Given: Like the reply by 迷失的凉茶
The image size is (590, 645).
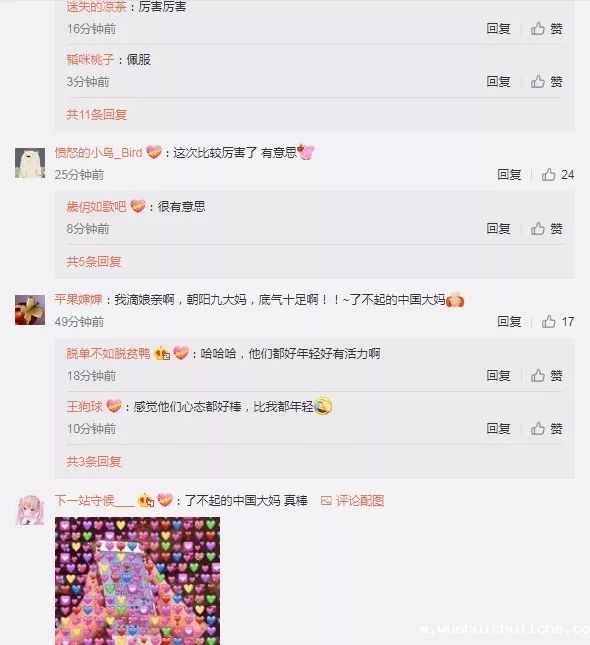Looking at the screenshot, I should point(546,29).
